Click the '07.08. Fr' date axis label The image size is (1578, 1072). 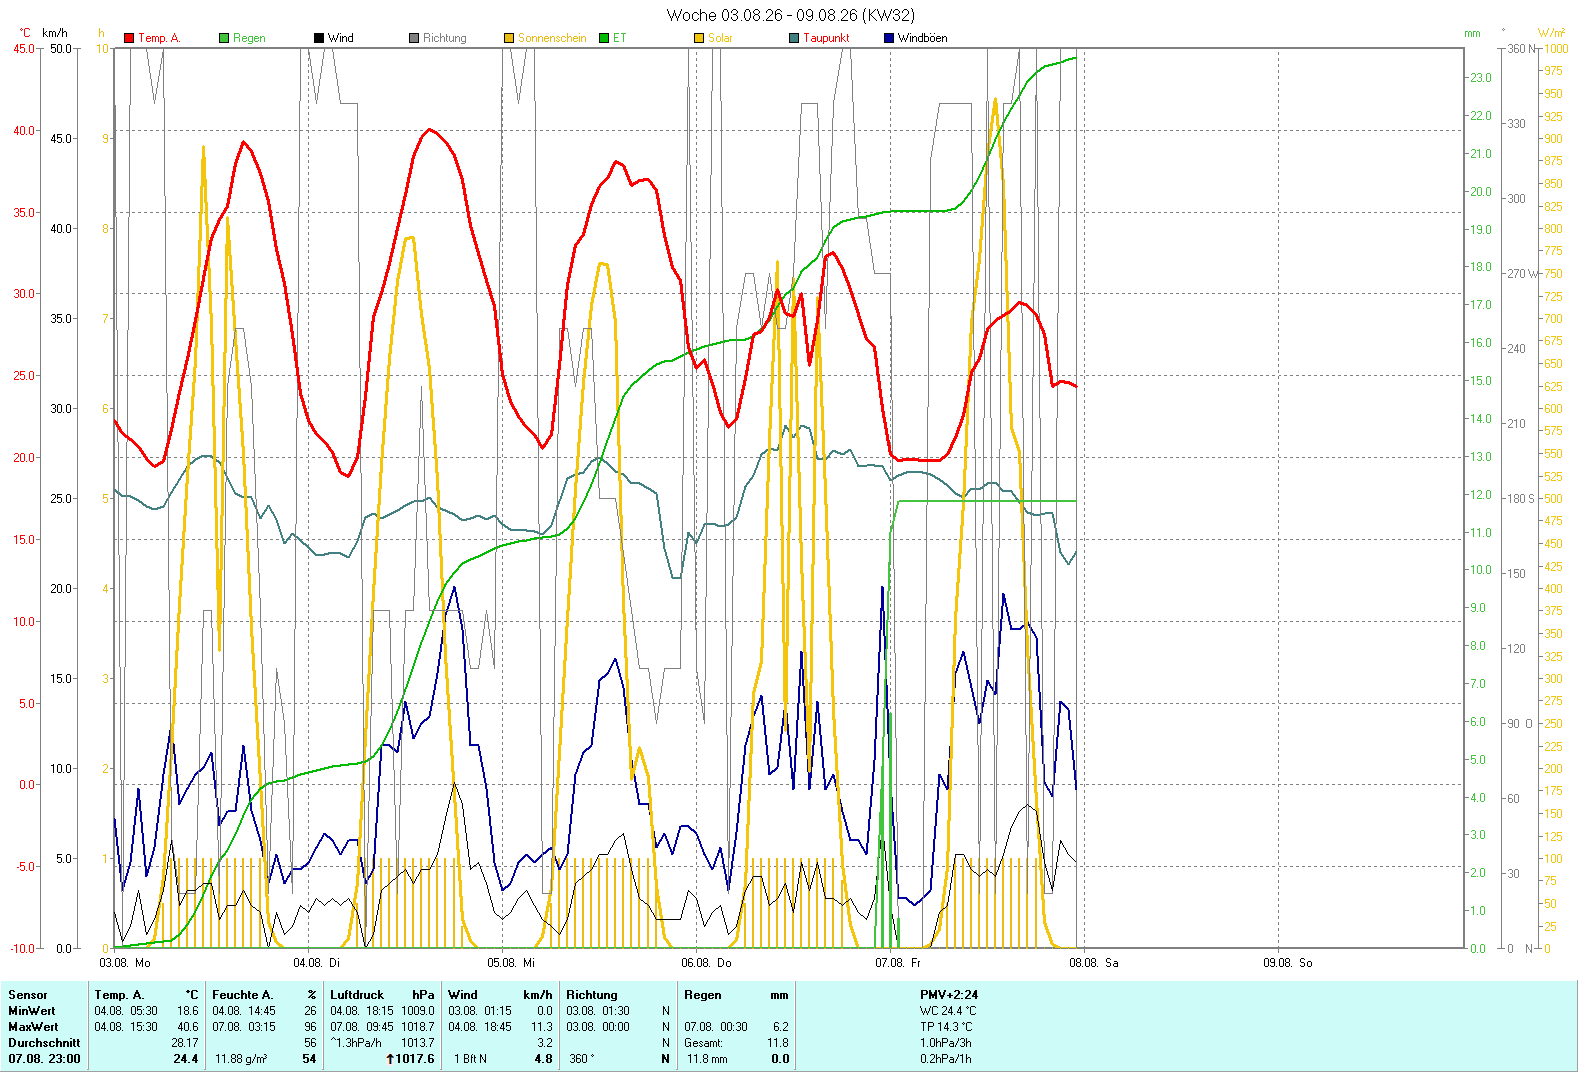coord(898,963)
